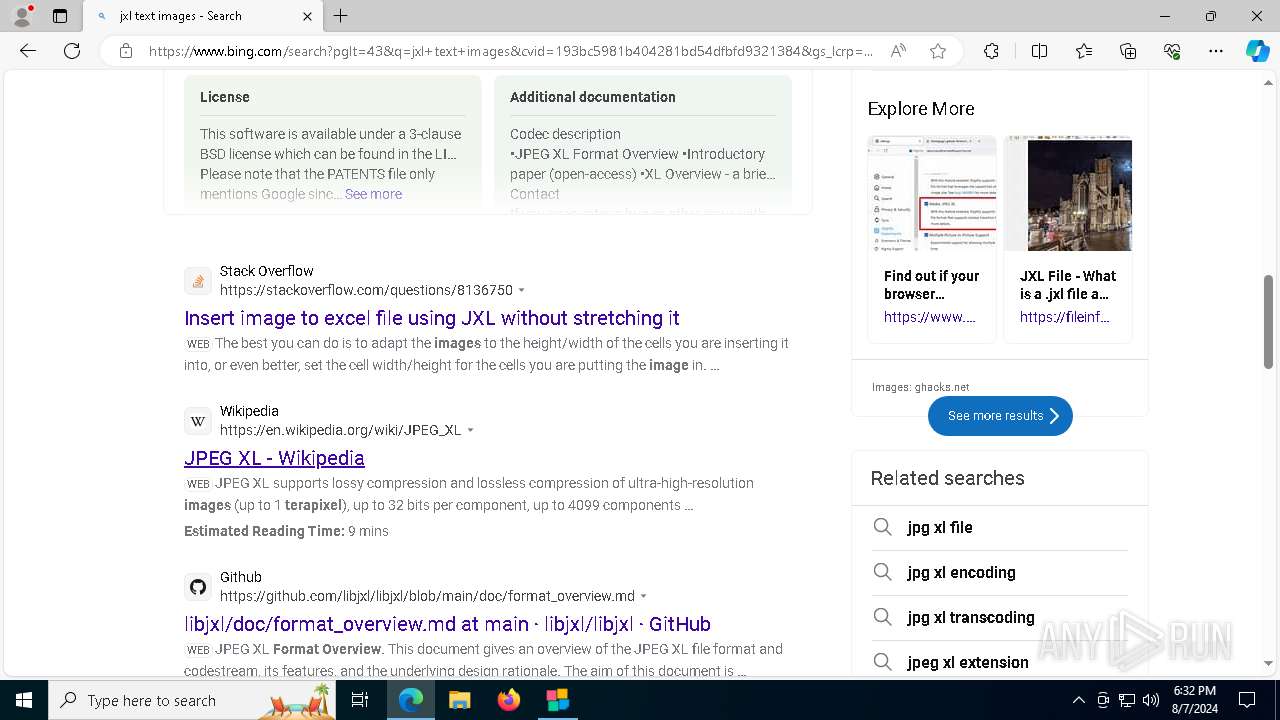Open Settings and more menu
Image resolution: width=1280 pixels, height=720 pixels.
pyautogui.click(x=1216, y=51)
